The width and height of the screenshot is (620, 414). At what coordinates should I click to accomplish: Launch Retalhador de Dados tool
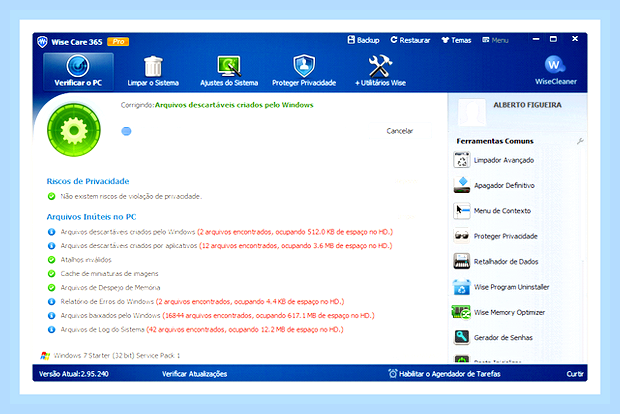tap(495, 261)
